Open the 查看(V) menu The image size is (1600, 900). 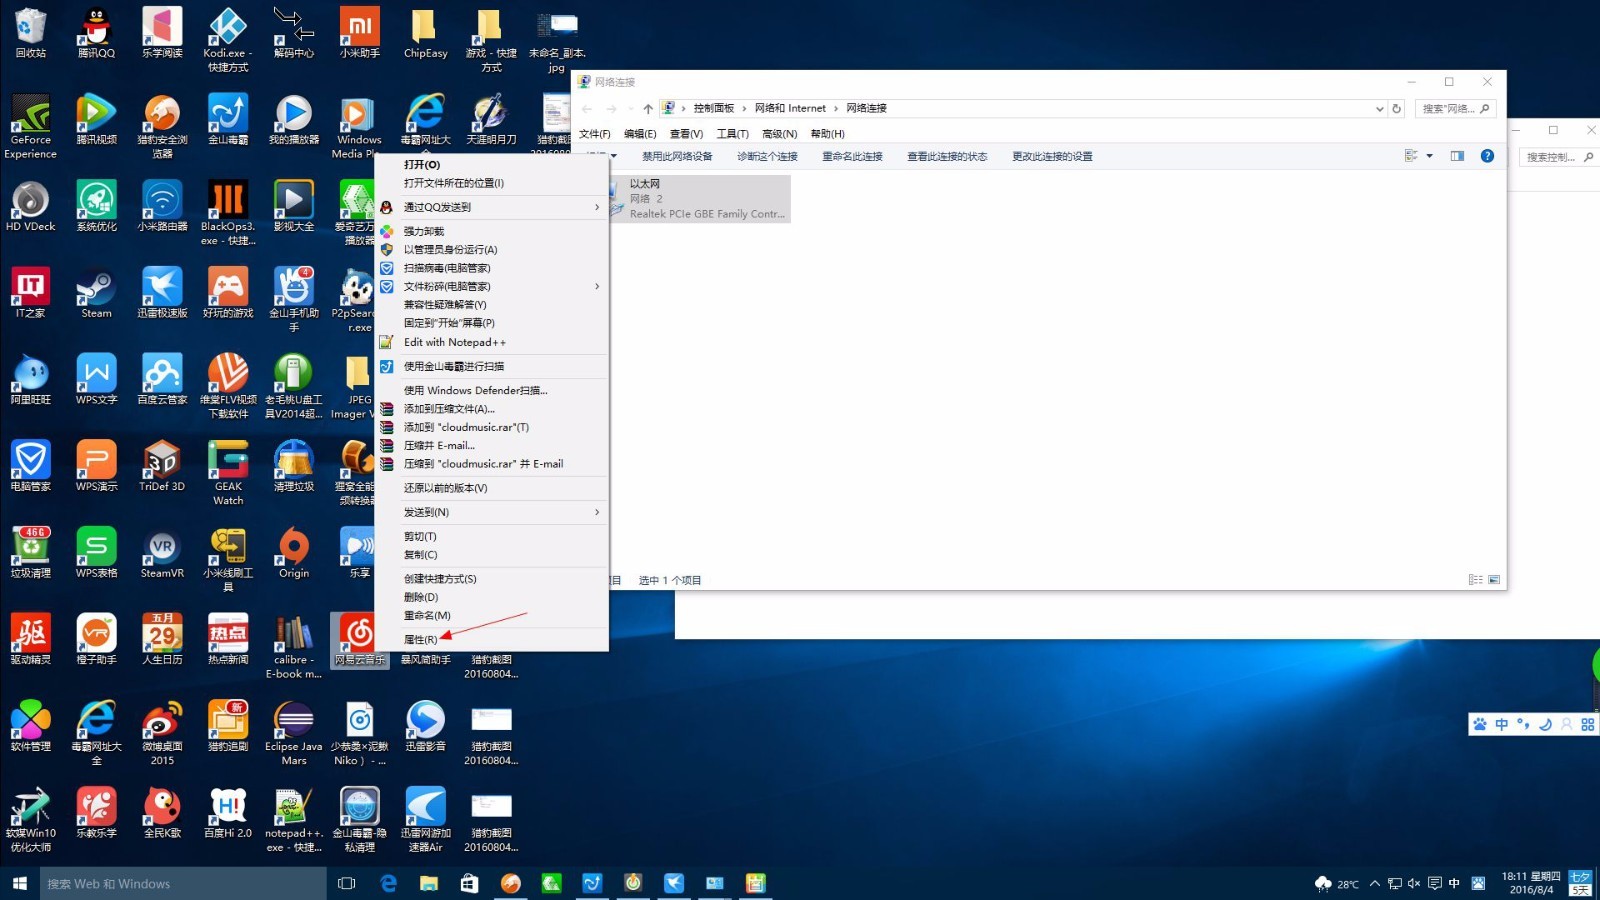pyautogui.click(x=686, y=134)
